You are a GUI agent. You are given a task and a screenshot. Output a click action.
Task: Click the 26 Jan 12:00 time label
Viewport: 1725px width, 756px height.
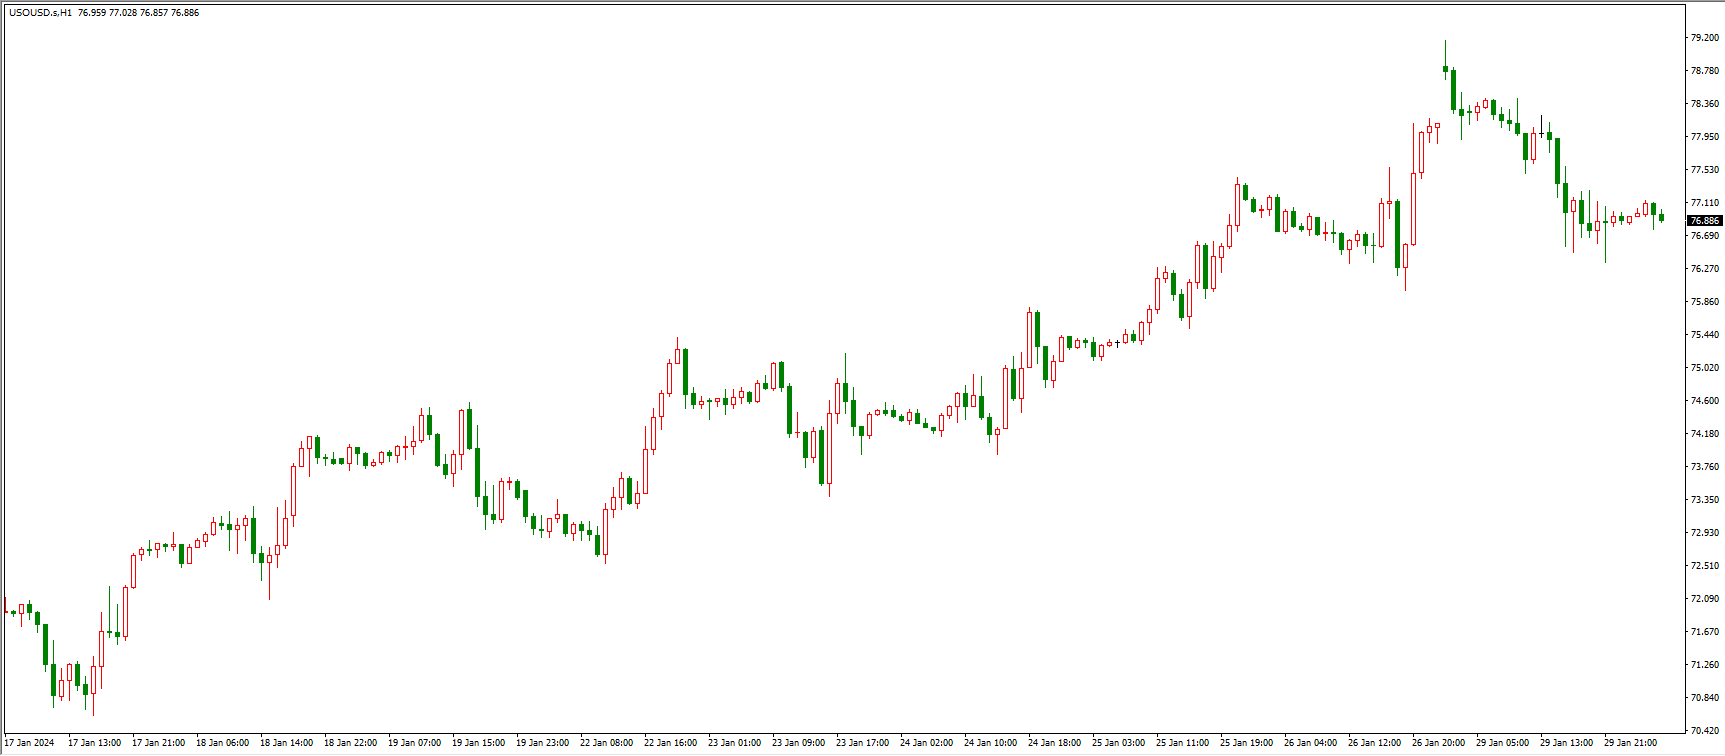pos(1374,743)
